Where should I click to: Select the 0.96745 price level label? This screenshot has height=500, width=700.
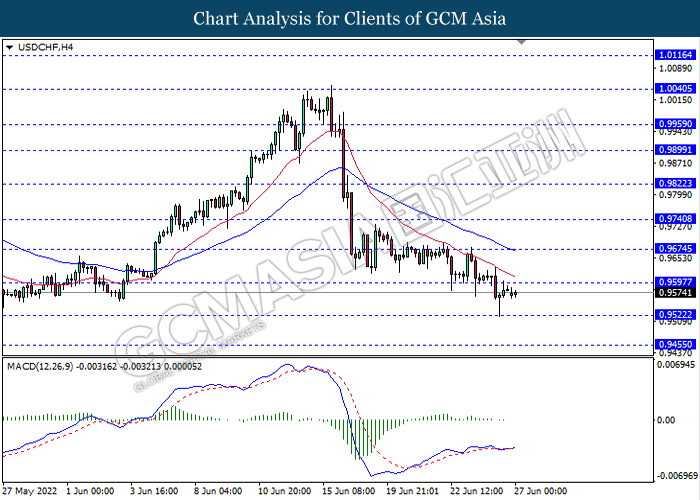(675, 249)
